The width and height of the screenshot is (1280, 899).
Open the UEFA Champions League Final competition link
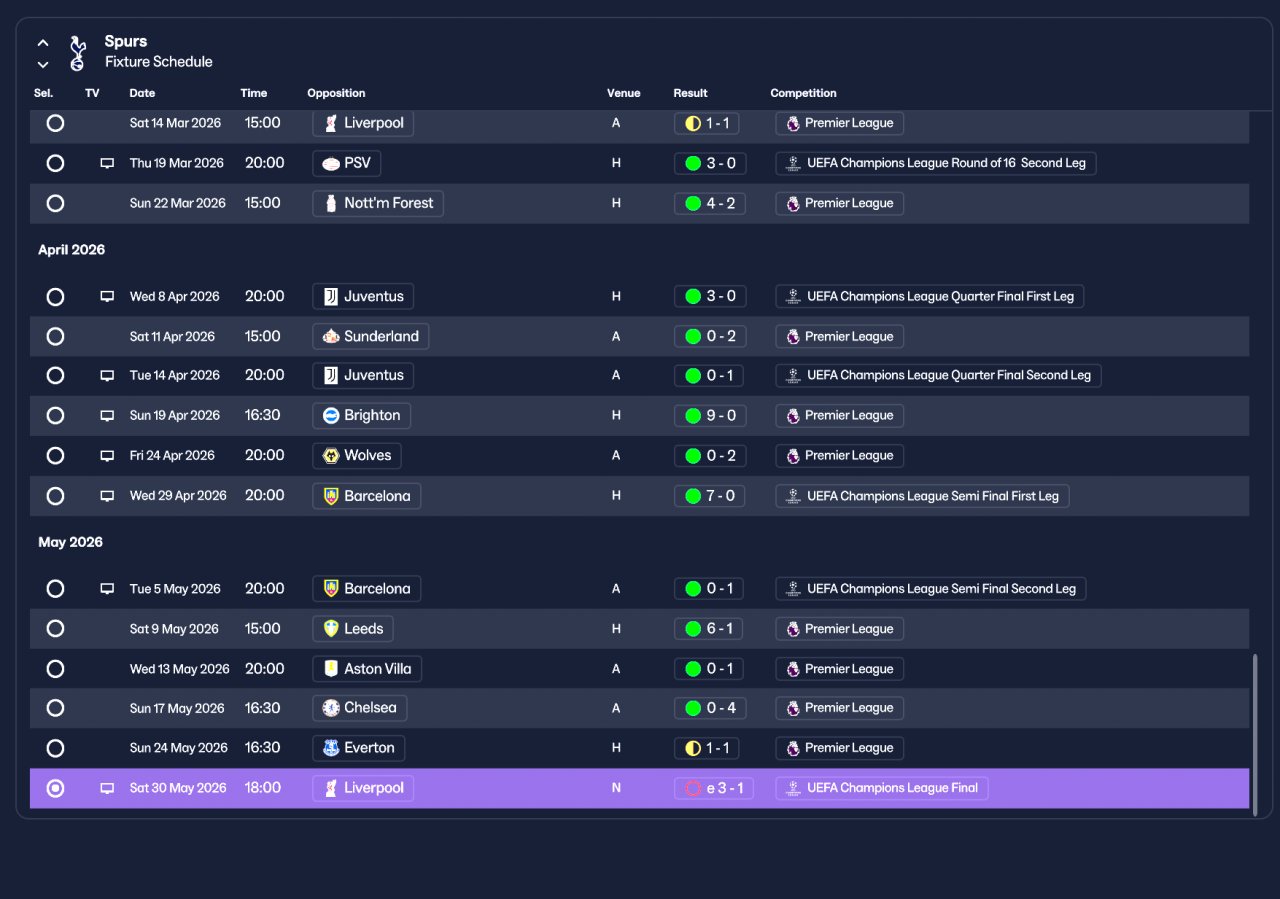coord(882,788)
